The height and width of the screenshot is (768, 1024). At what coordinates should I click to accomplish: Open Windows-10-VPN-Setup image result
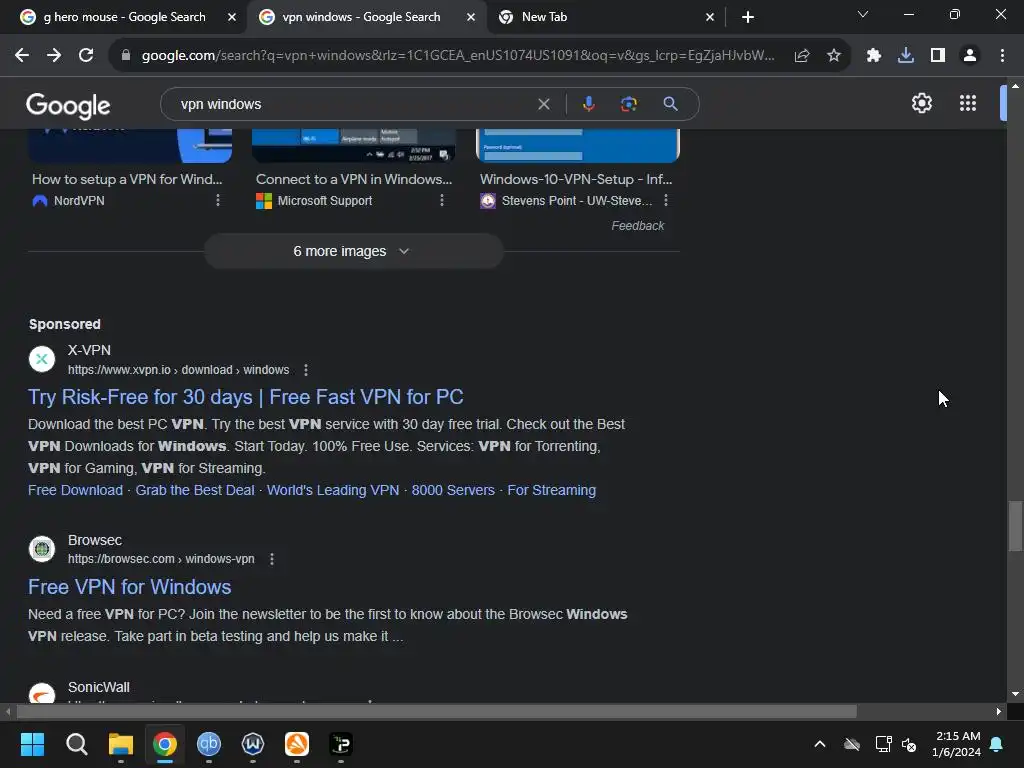tap(576, 179)
